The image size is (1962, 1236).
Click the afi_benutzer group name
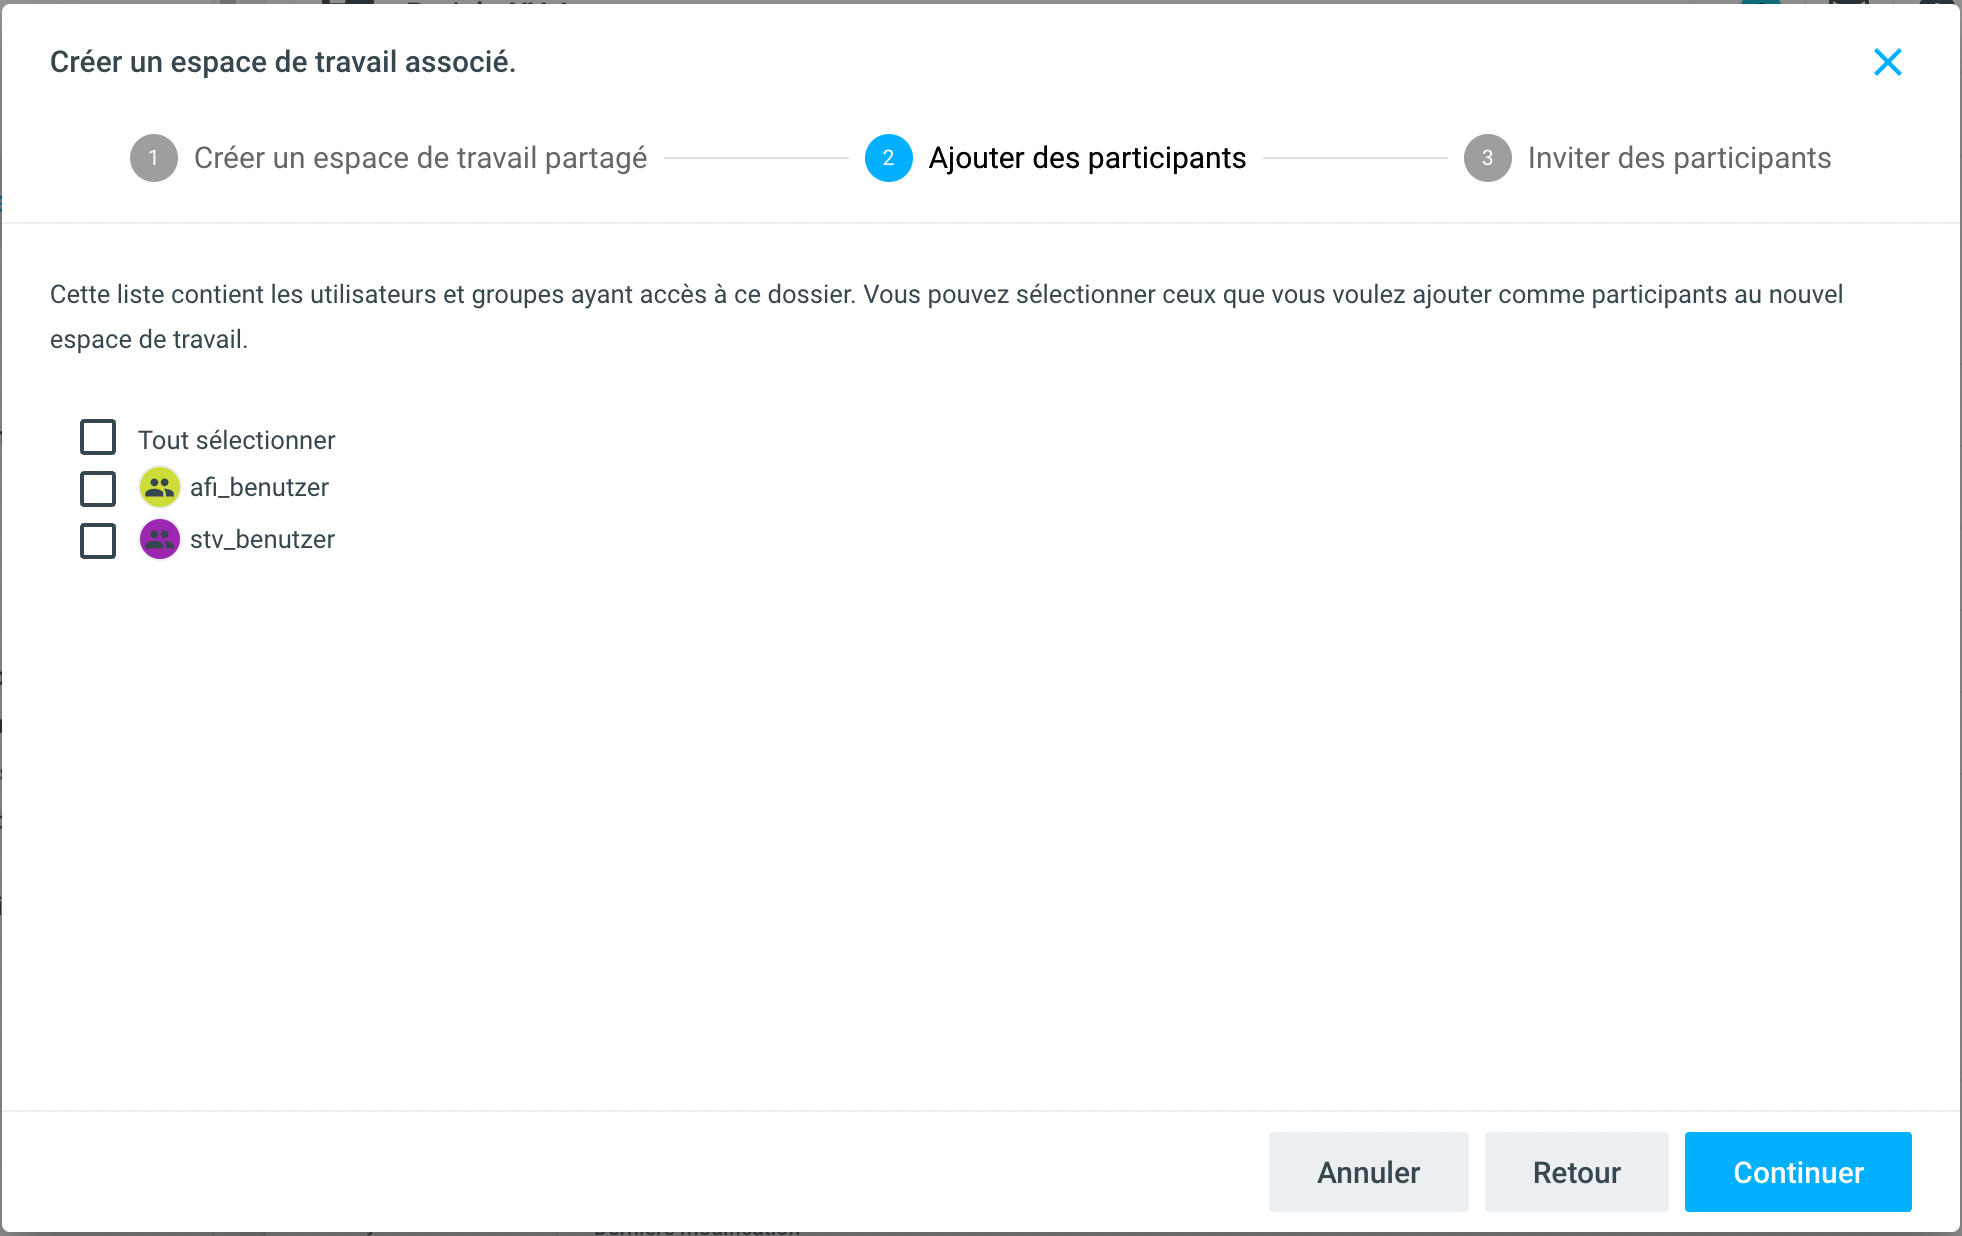pos(259,487)
